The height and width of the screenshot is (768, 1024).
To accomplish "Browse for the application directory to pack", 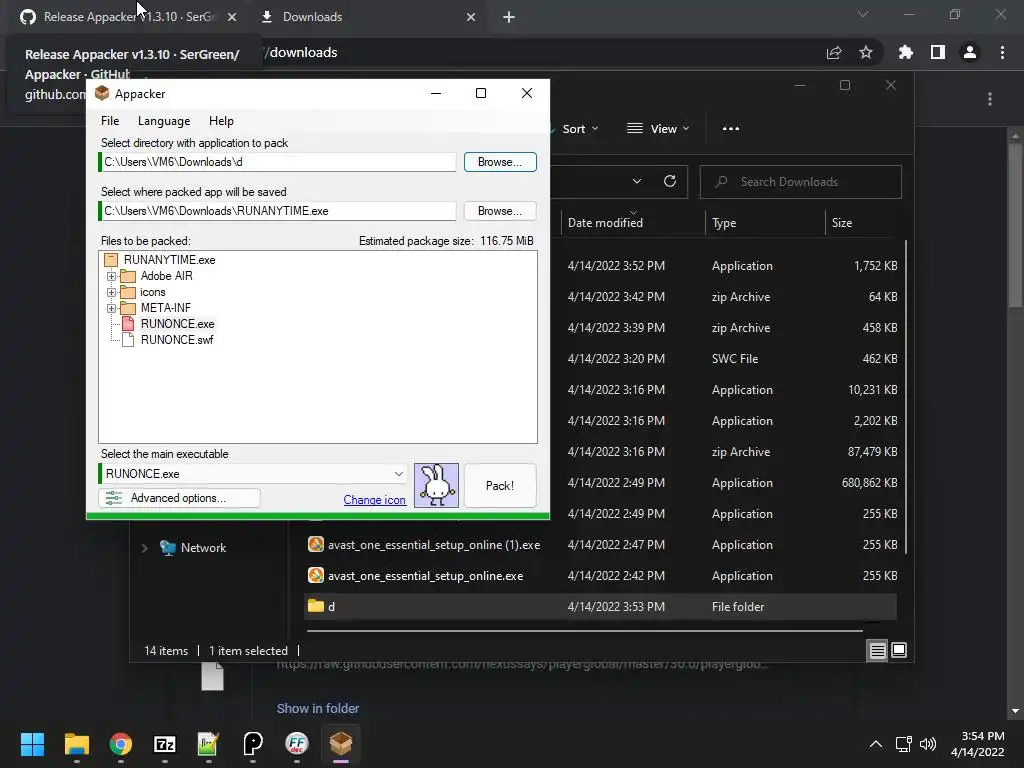I will pyautogui.click(x=500, y=162).
